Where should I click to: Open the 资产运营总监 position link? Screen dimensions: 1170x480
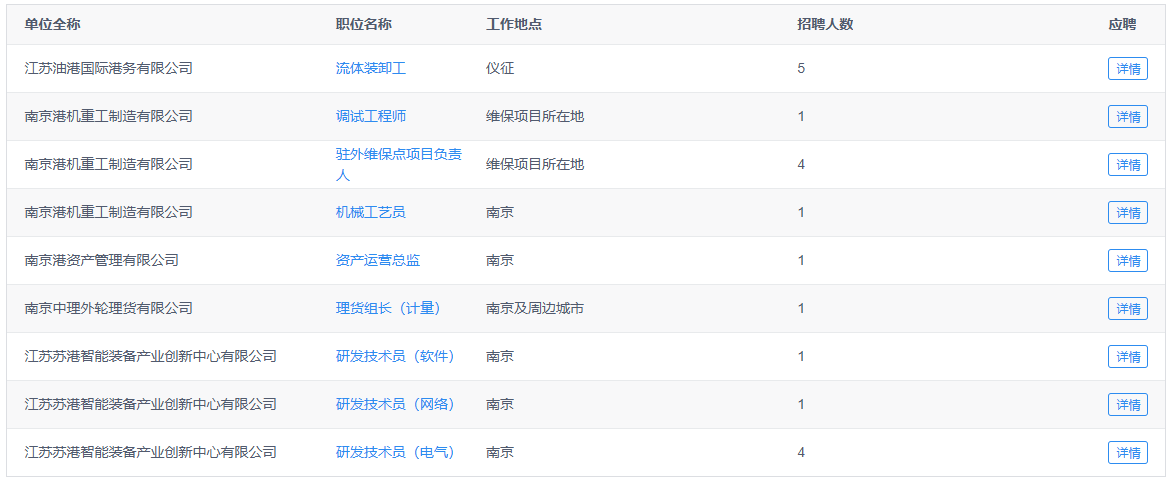pyautogui.click(x=377, y=261)
